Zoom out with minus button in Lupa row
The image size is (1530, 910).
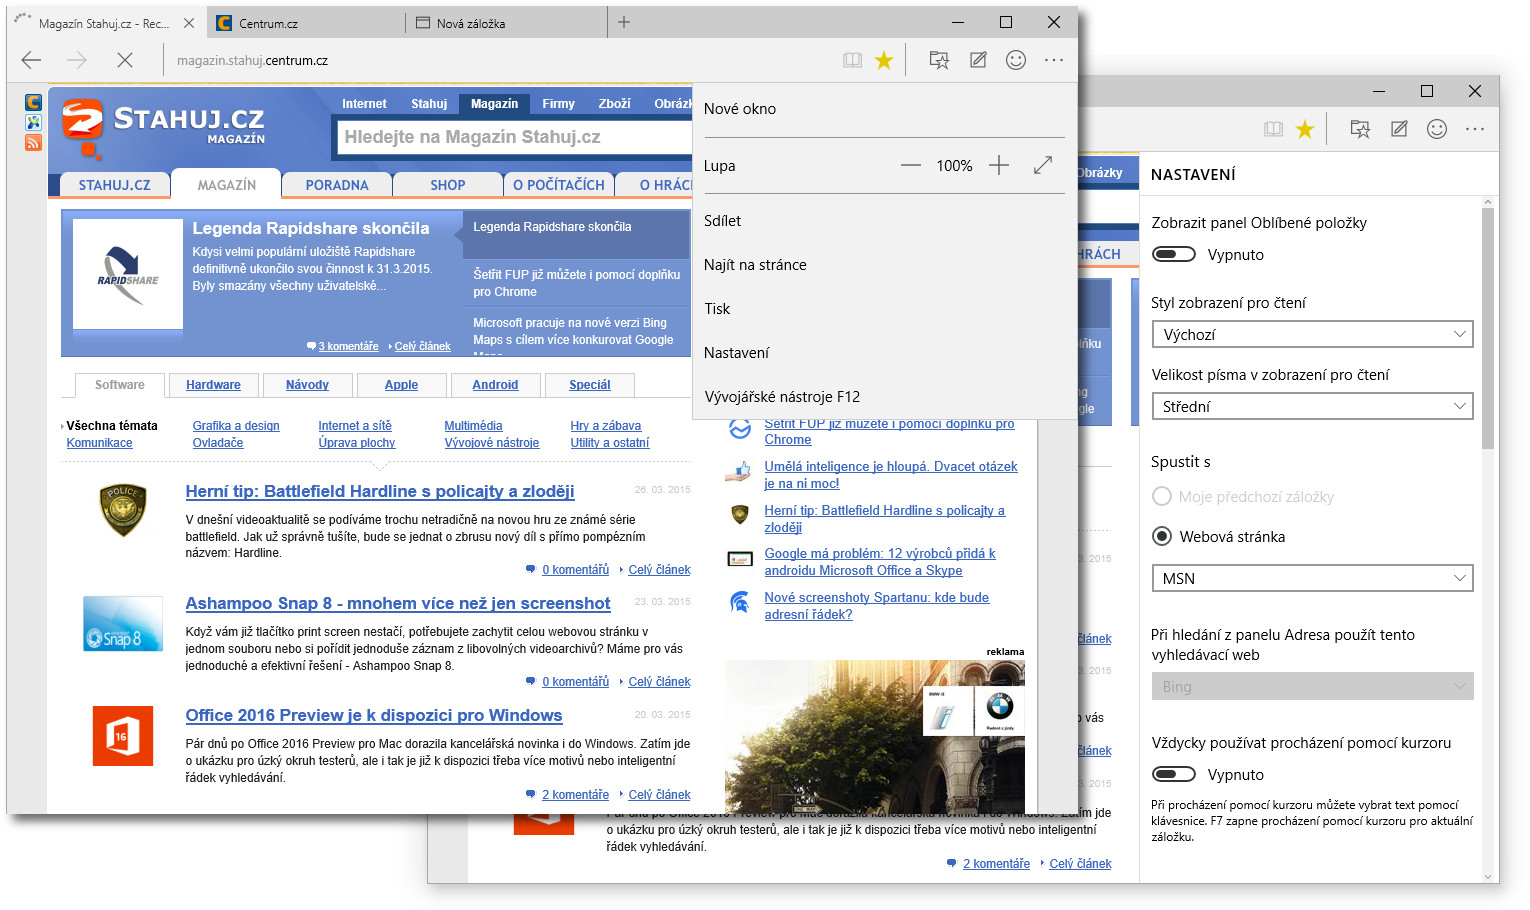point(910,165)
